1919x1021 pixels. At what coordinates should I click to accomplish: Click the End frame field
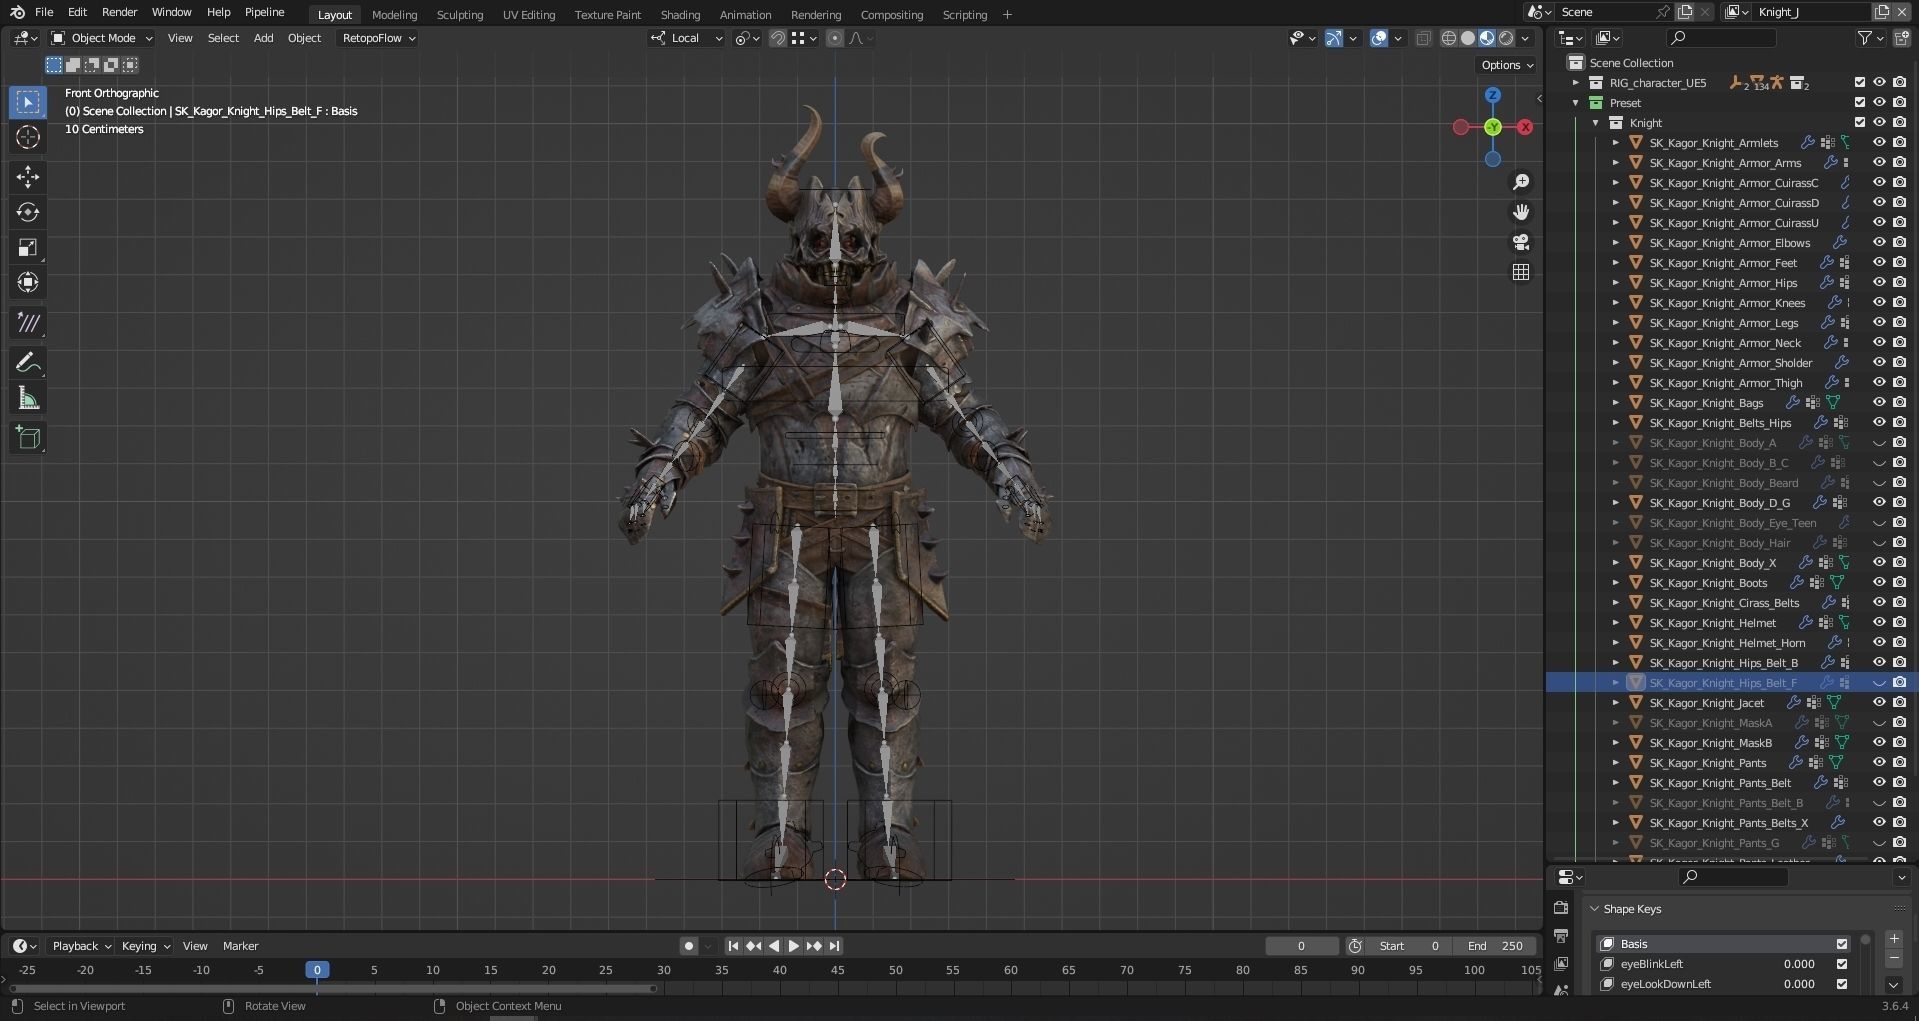1497,946
